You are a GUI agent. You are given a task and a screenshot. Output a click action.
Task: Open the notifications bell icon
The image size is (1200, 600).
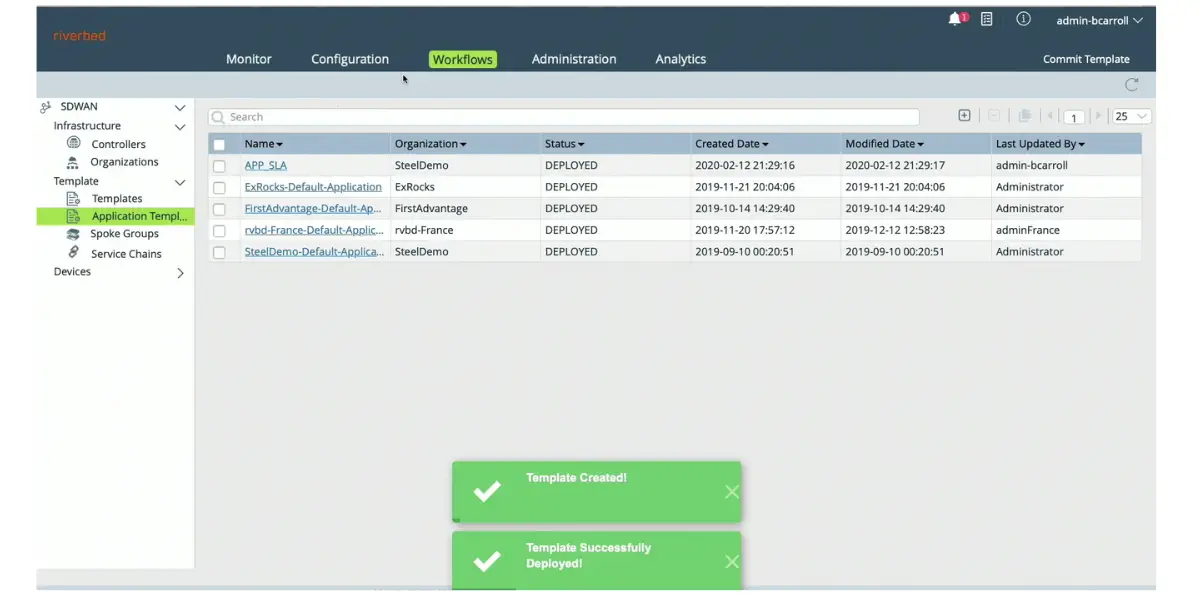(x=956, y=19)
